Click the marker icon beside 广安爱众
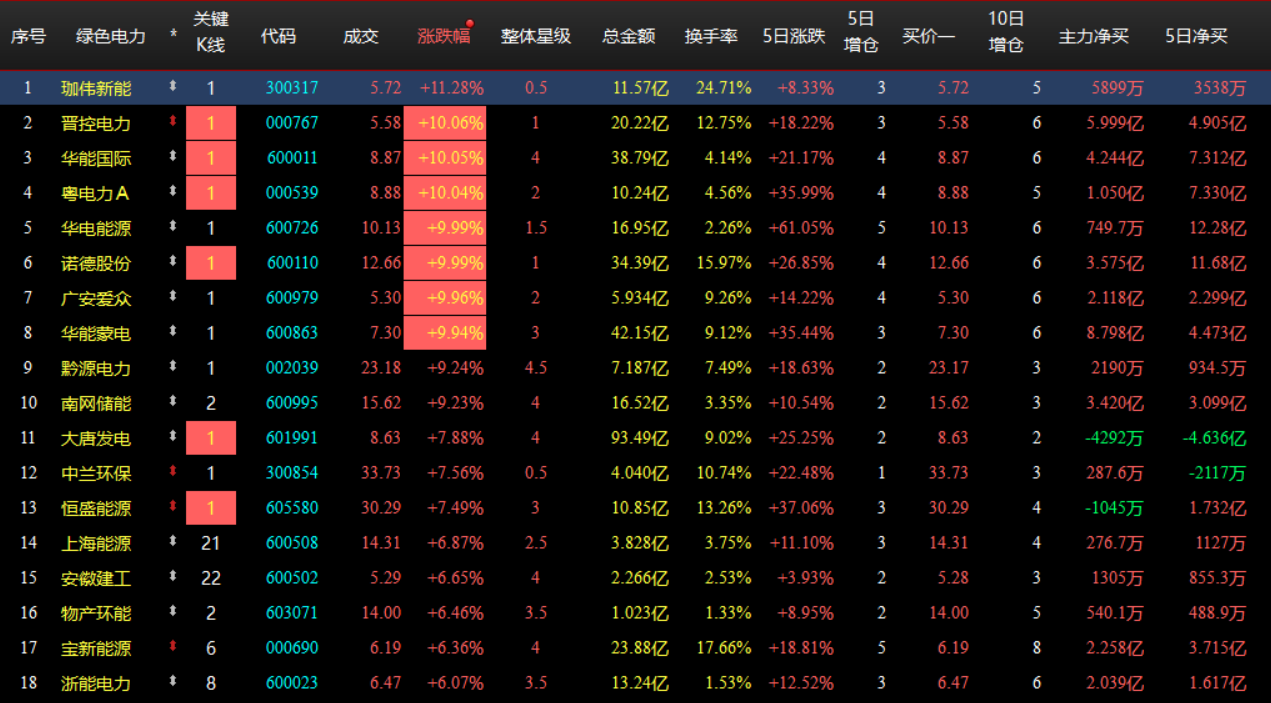The image size is (1271, 703). [x=173, y=298]
